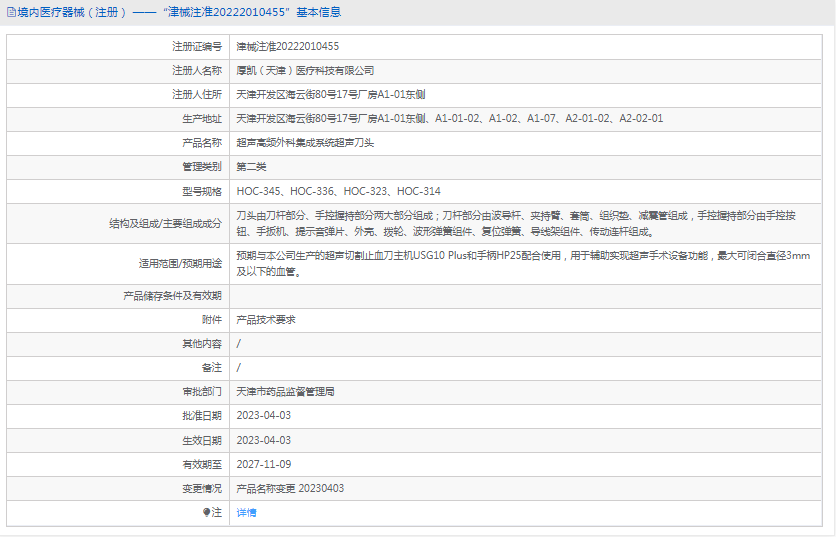Click the 注册人名称 label cell
The height and width of the screenshot is (537, 836).
click(x=118, y=71)
